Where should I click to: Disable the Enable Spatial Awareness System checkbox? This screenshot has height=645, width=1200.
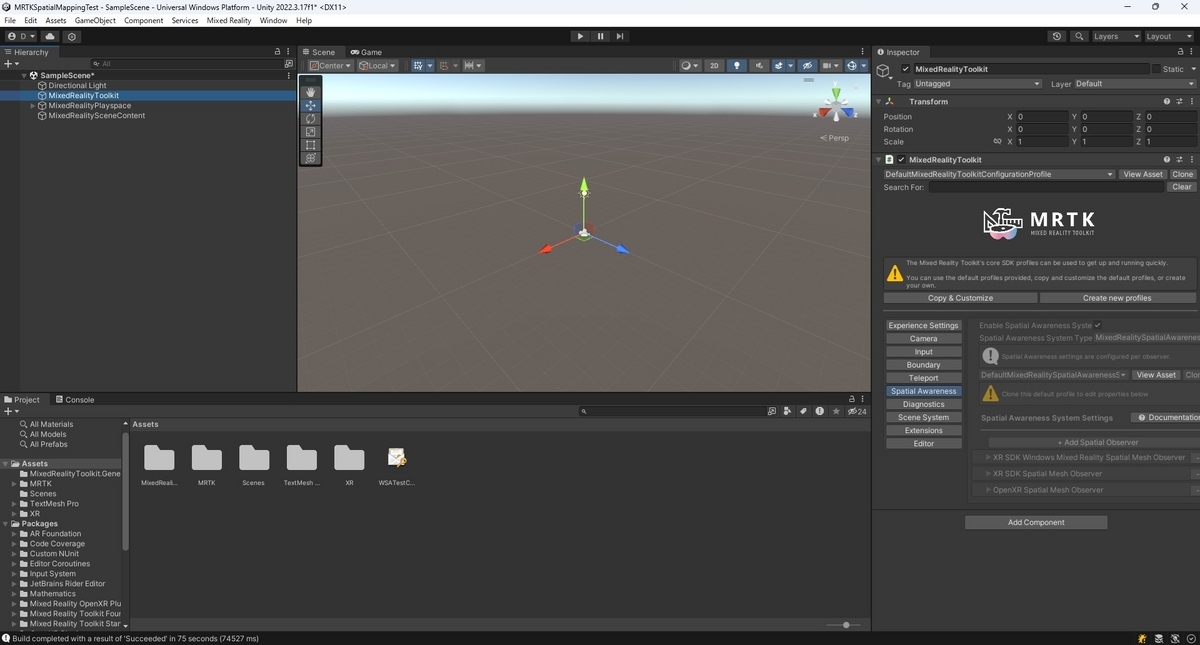(x=1097, y=325)
